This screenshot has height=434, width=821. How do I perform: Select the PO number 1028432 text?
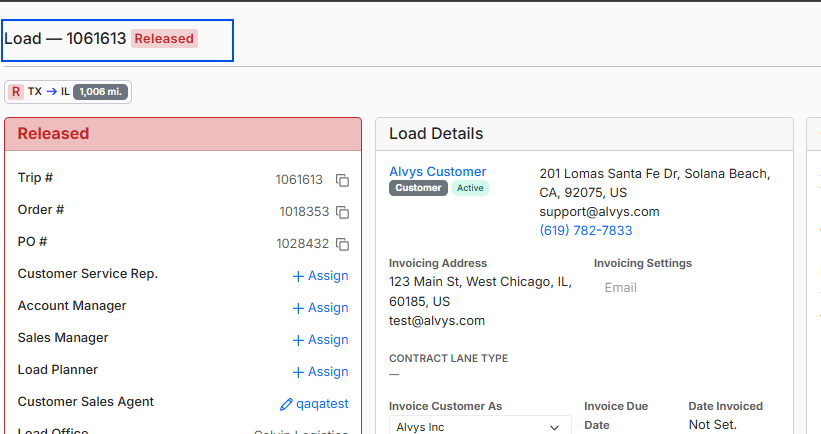click(303, 243)
